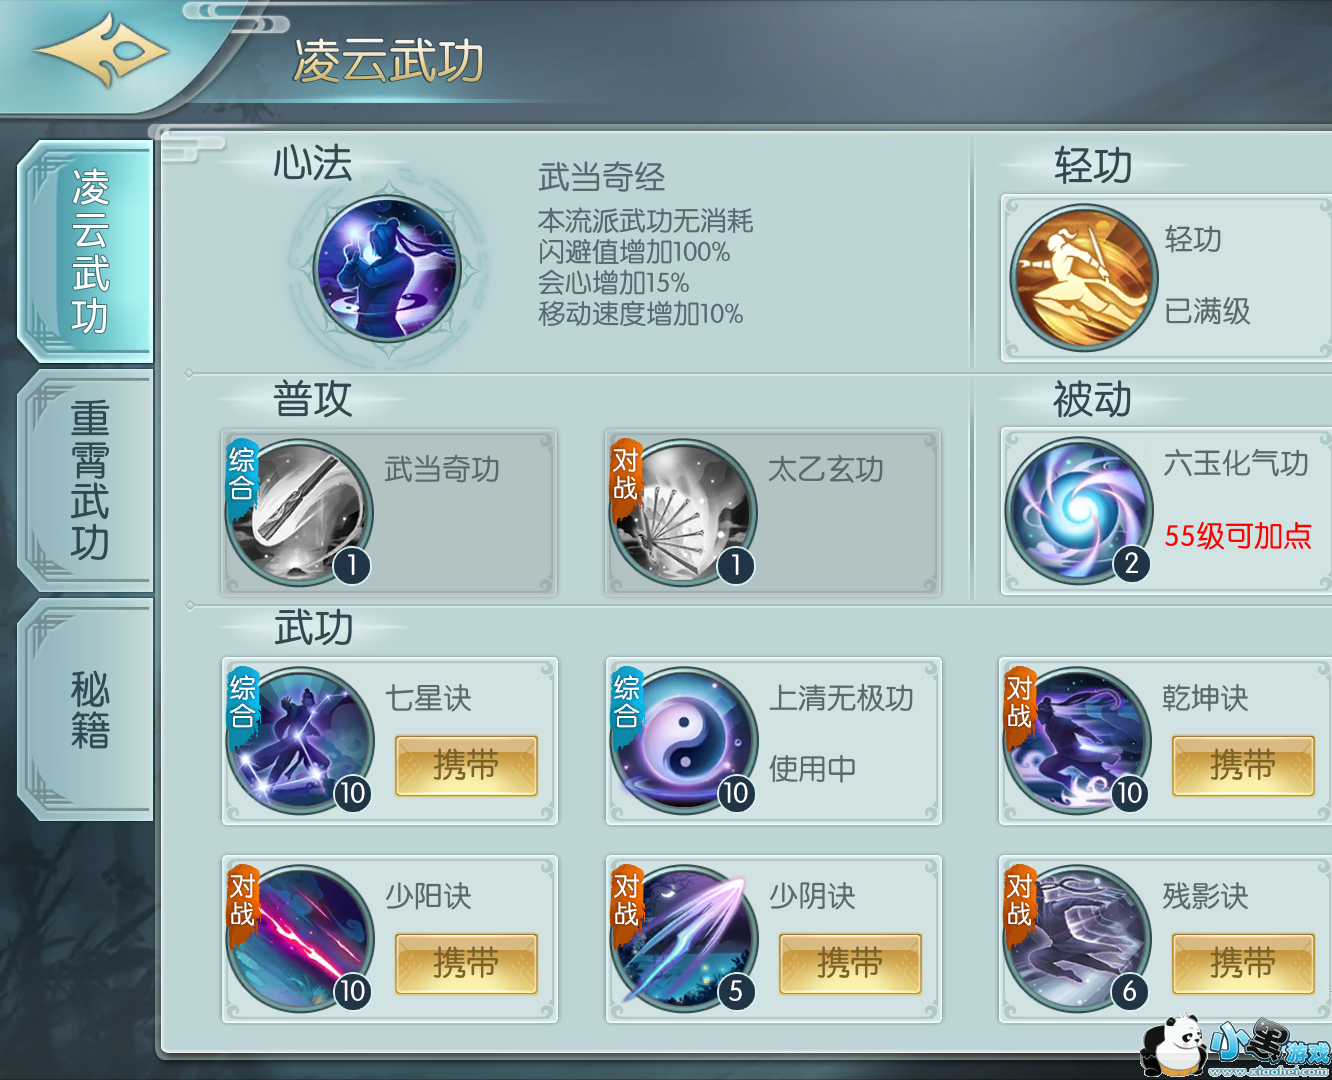Screen dimensions: 1332x1080
Task: Open the 武当奇经 heart method icon
Action: 387,269
